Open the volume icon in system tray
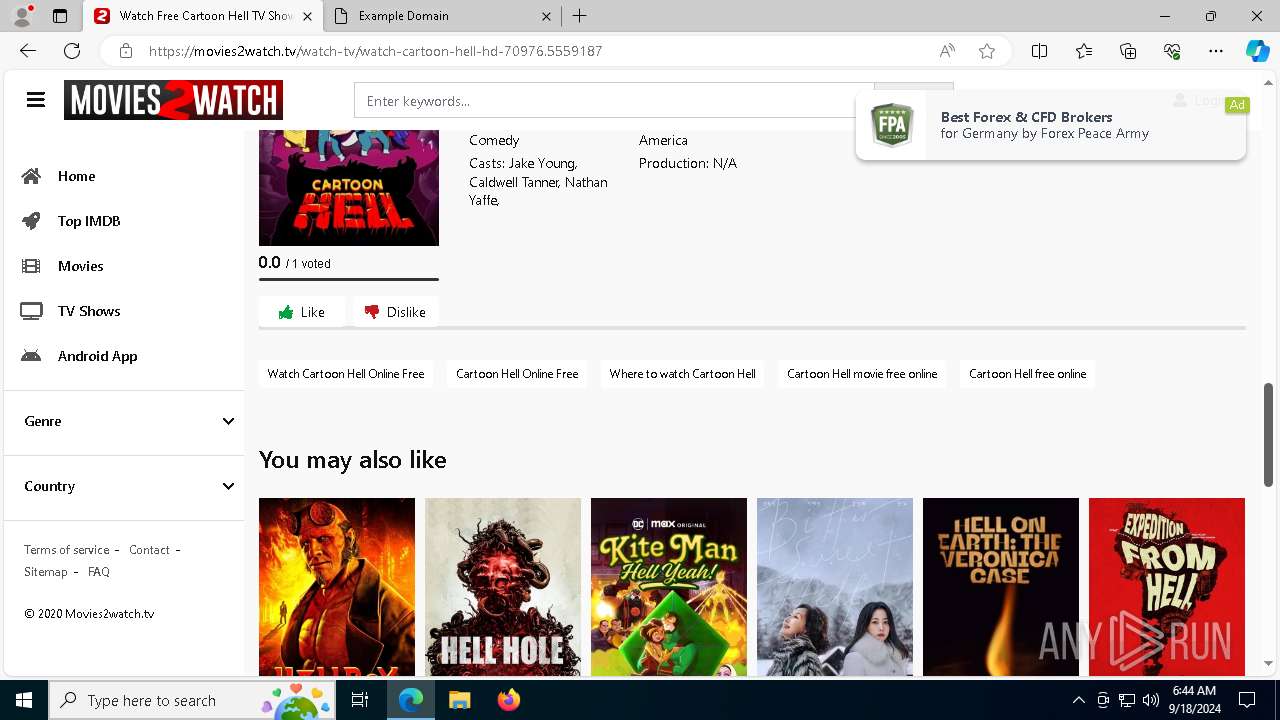 1151,700
